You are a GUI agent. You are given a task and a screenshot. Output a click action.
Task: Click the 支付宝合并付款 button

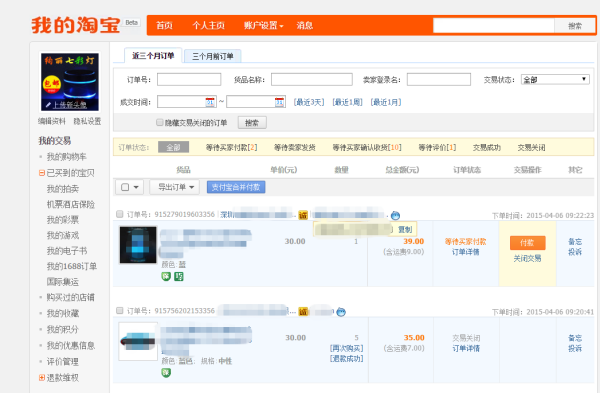[x=236, y=187]
